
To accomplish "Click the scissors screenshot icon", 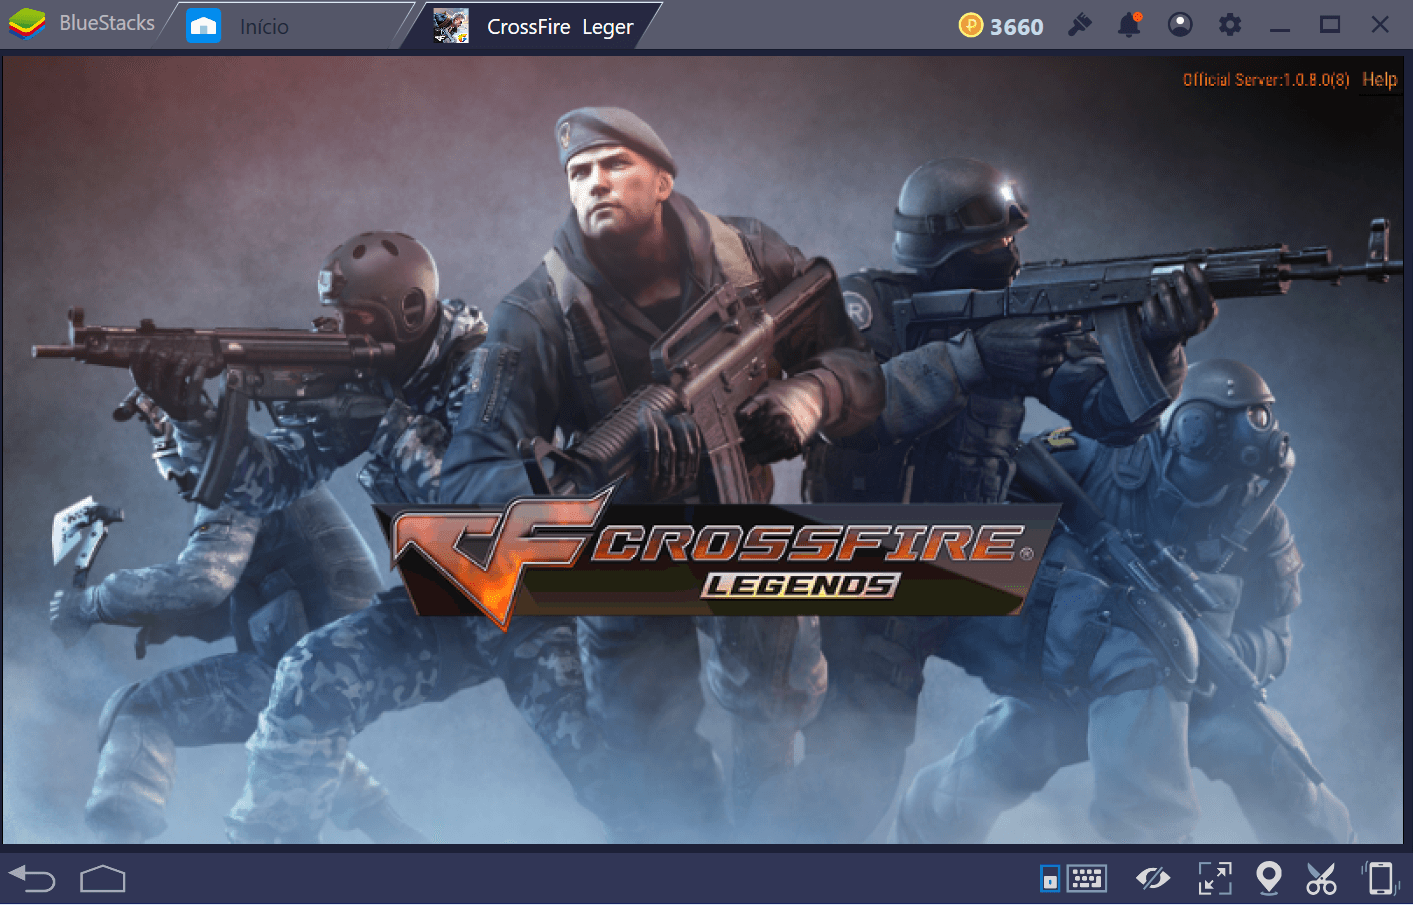I will (1321, 879).
